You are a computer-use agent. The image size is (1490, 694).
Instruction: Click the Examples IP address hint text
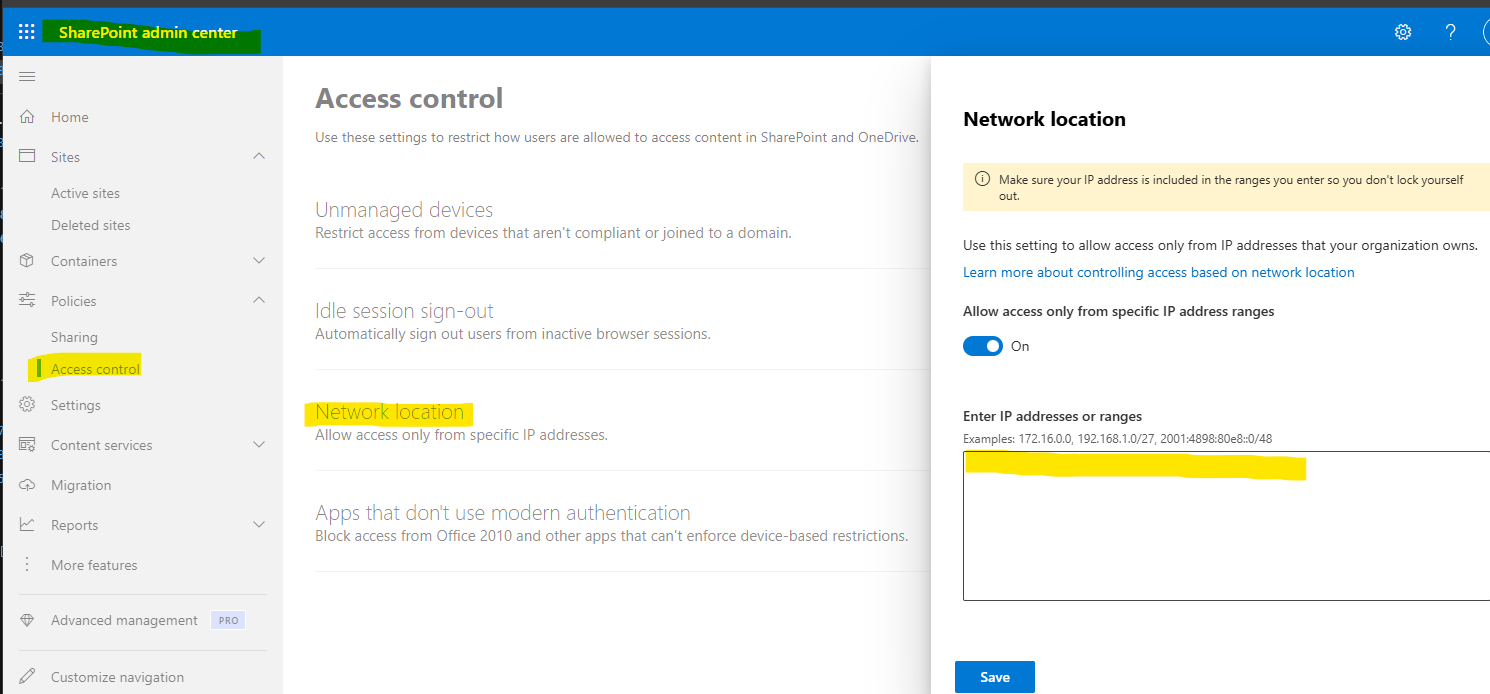pyautogui.click(x=1117, y=439)
